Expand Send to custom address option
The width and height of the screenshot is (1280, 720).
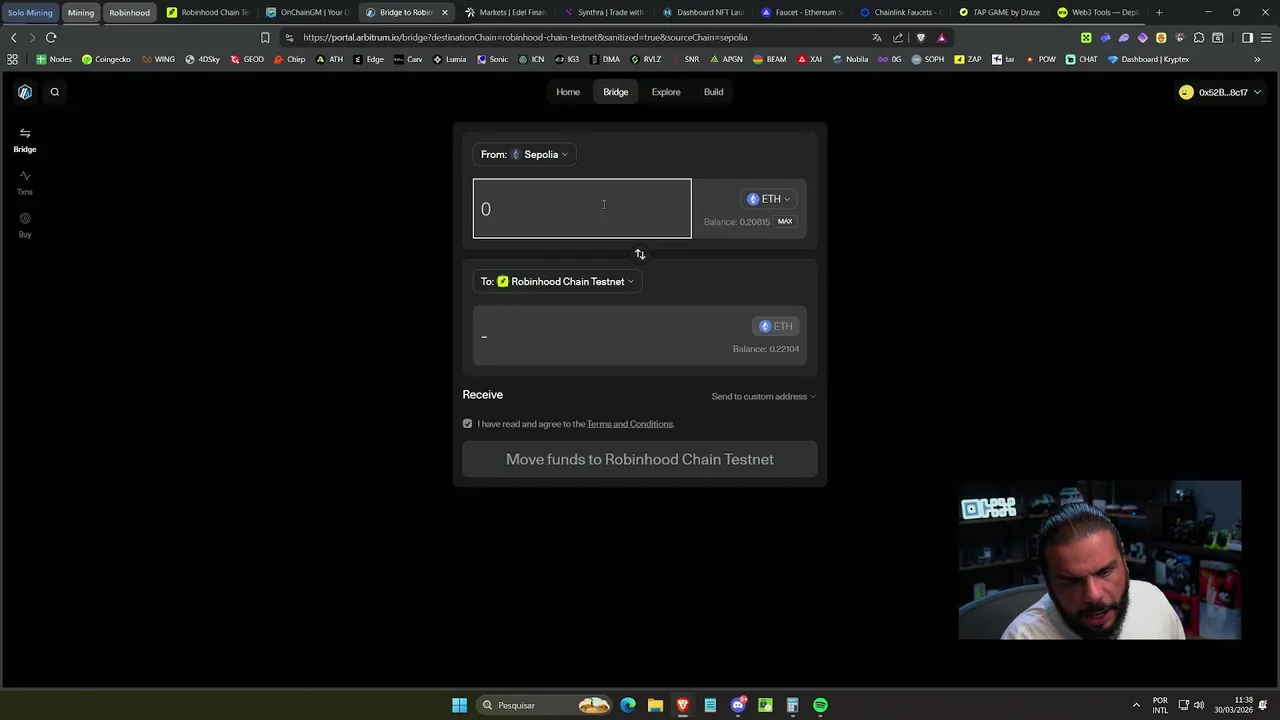point(763,396)
